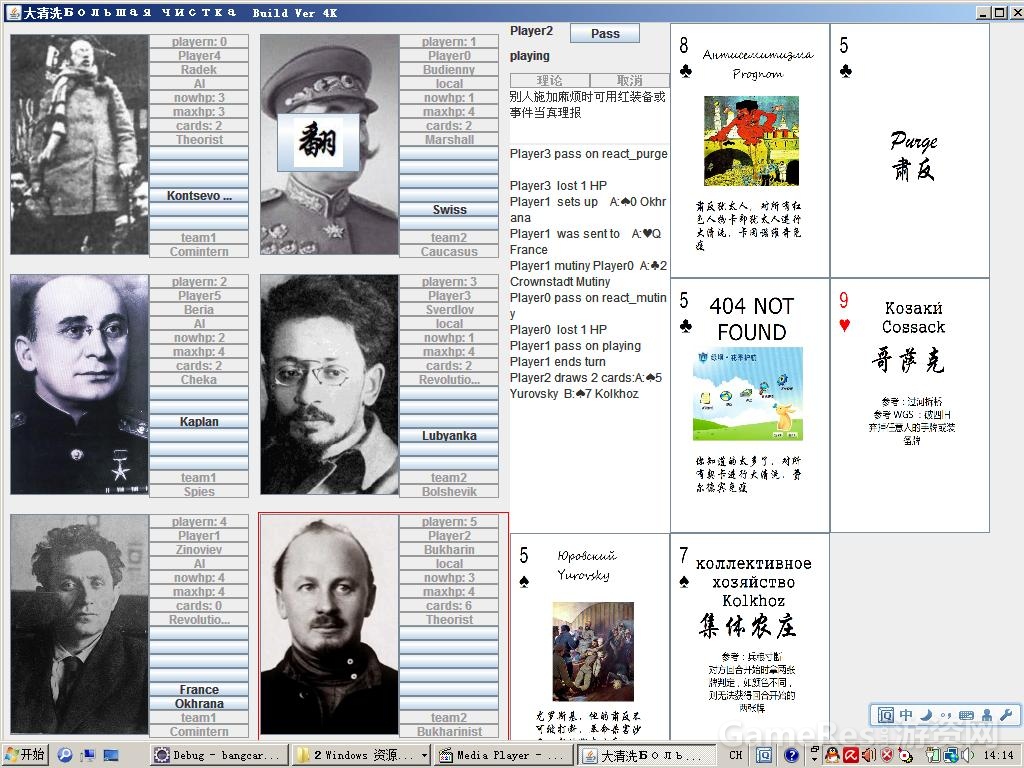Image resolution: width=1024 pixels, height=768 pixels.
Task: Click the 'nowhp: 4' label of Zinoviev
Action: (199, 577)
